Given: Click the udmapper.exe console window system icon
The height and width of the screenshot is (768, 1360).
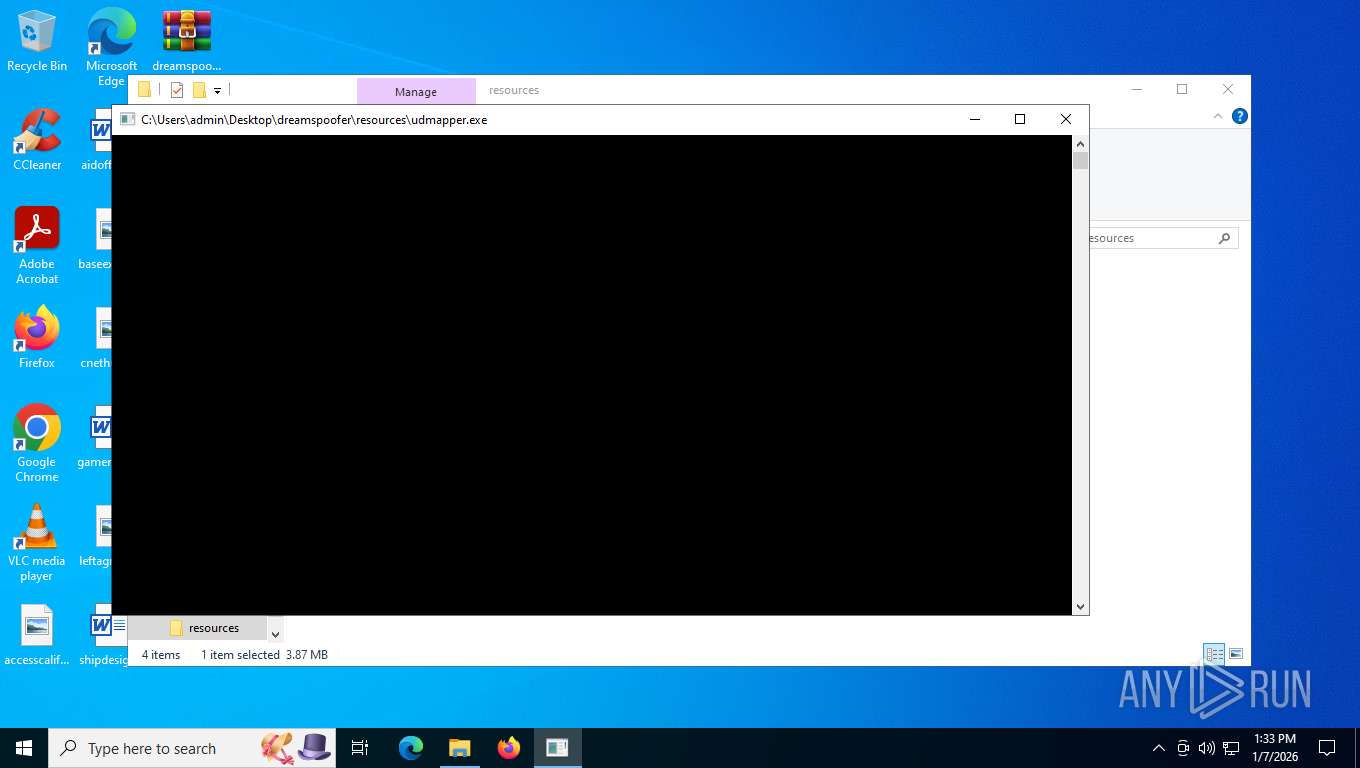Looking at the screenshot, I should (x=127, y=120).
